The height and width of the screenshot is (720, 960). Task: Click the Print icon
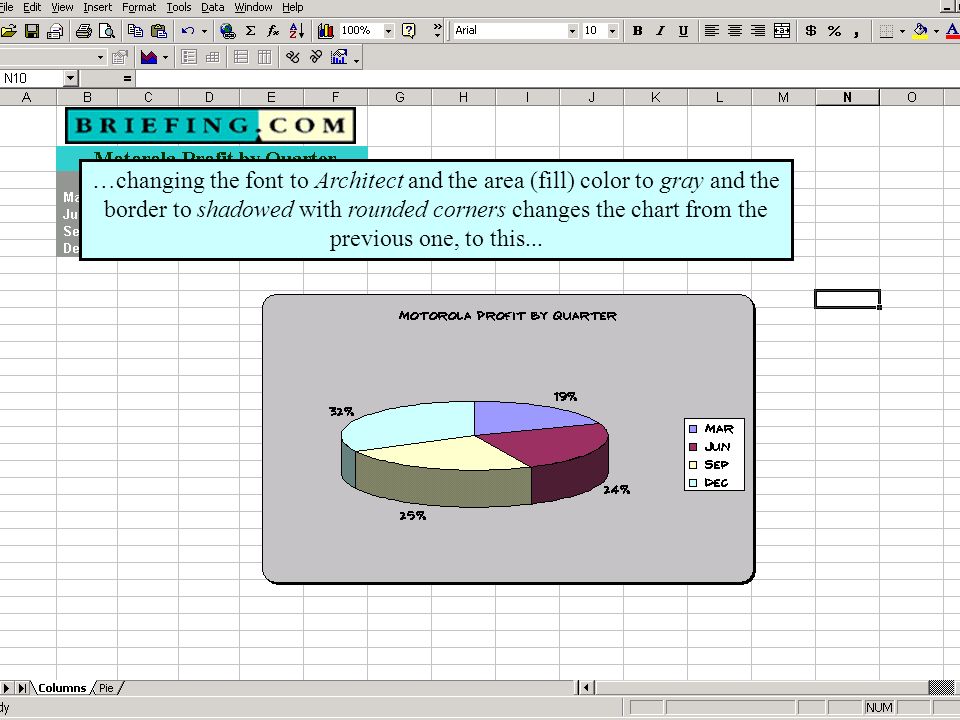pos(84,31)
